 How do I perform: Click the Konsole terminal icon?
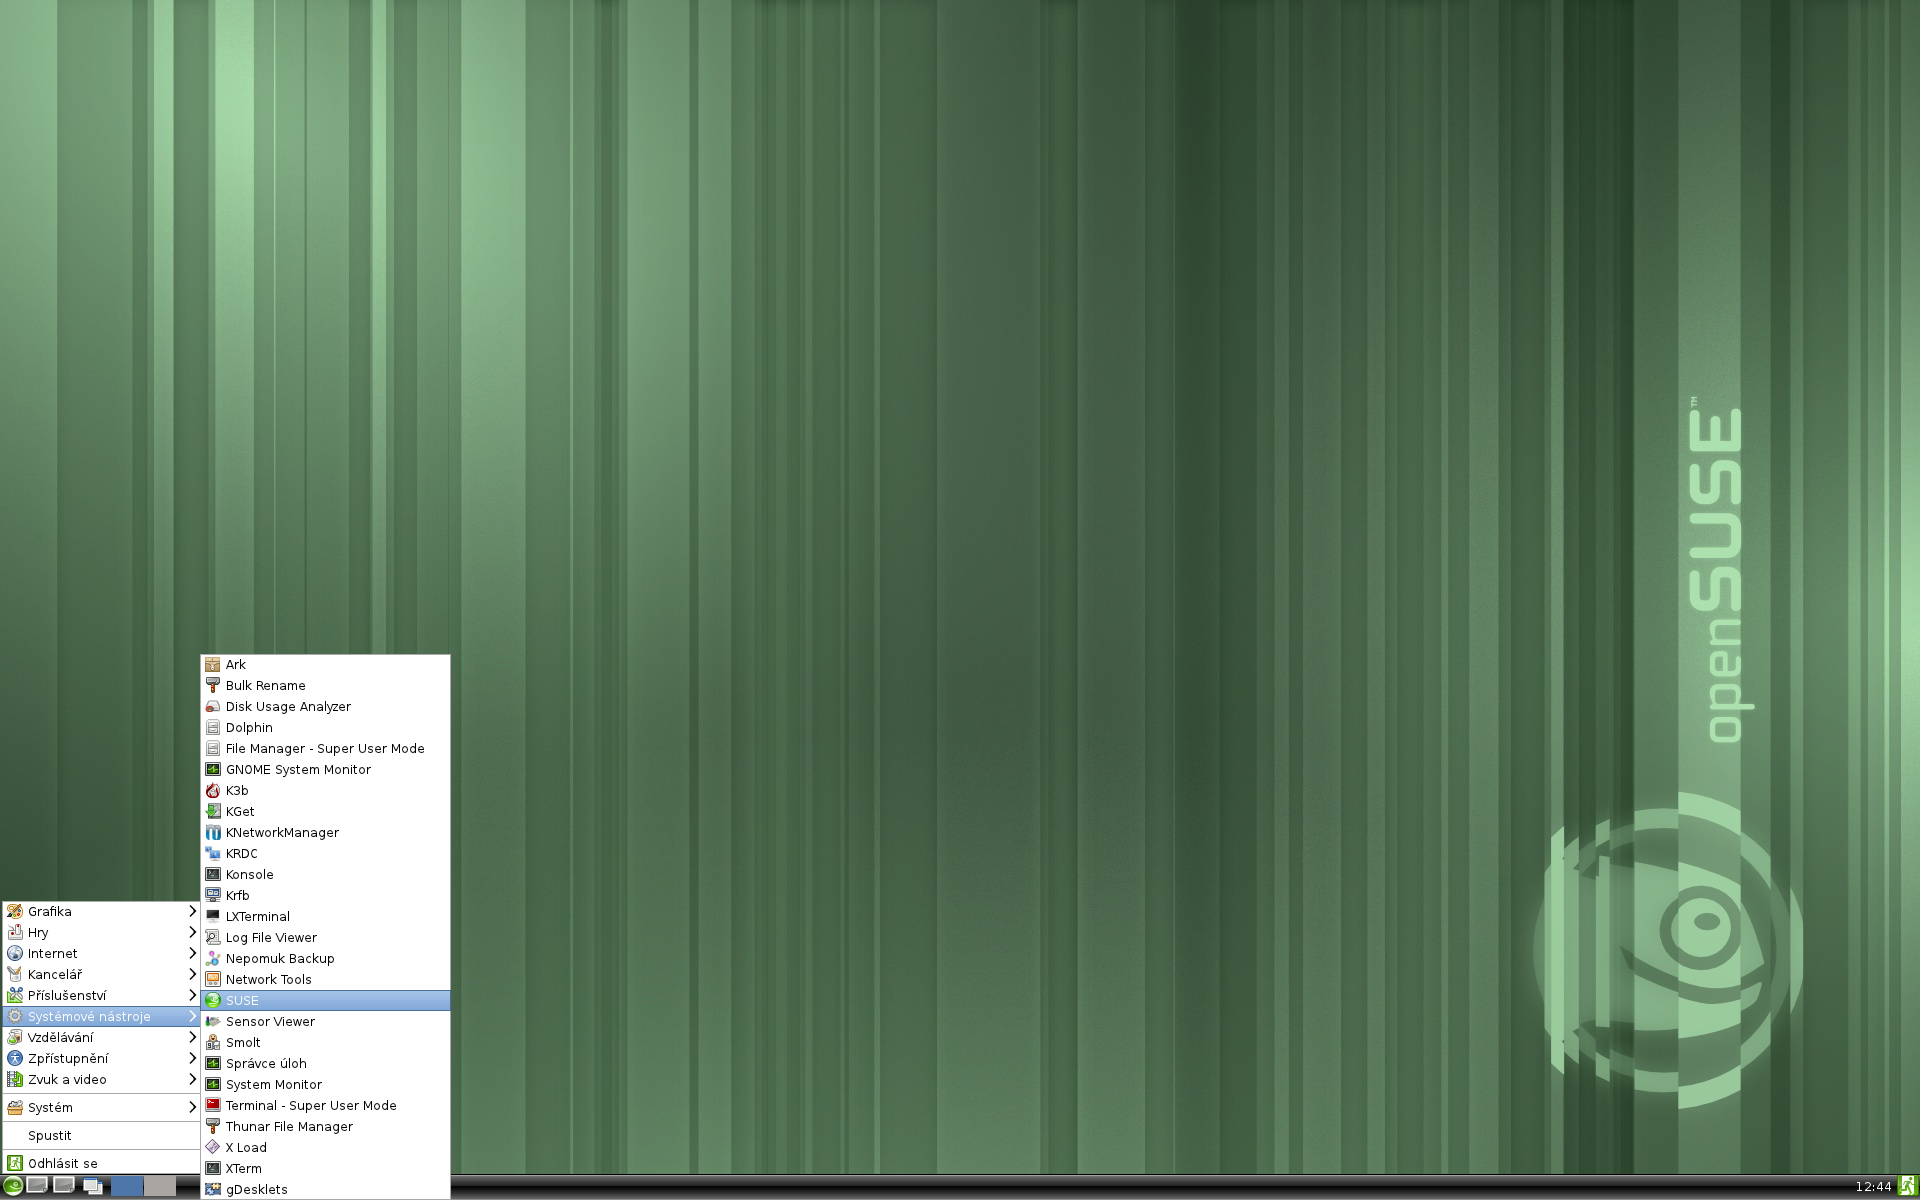pos(212,874)
